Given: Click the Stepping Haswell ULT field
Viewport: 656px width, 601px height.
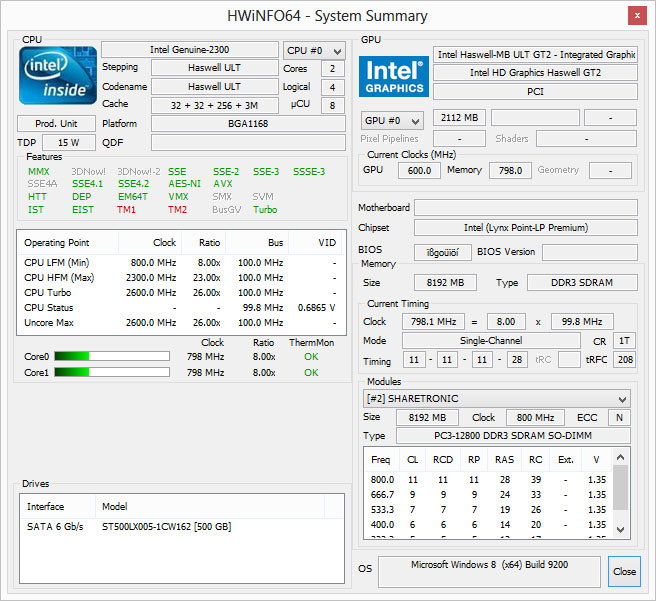Looking at the screenshot, I should click(x=214, y=68).
